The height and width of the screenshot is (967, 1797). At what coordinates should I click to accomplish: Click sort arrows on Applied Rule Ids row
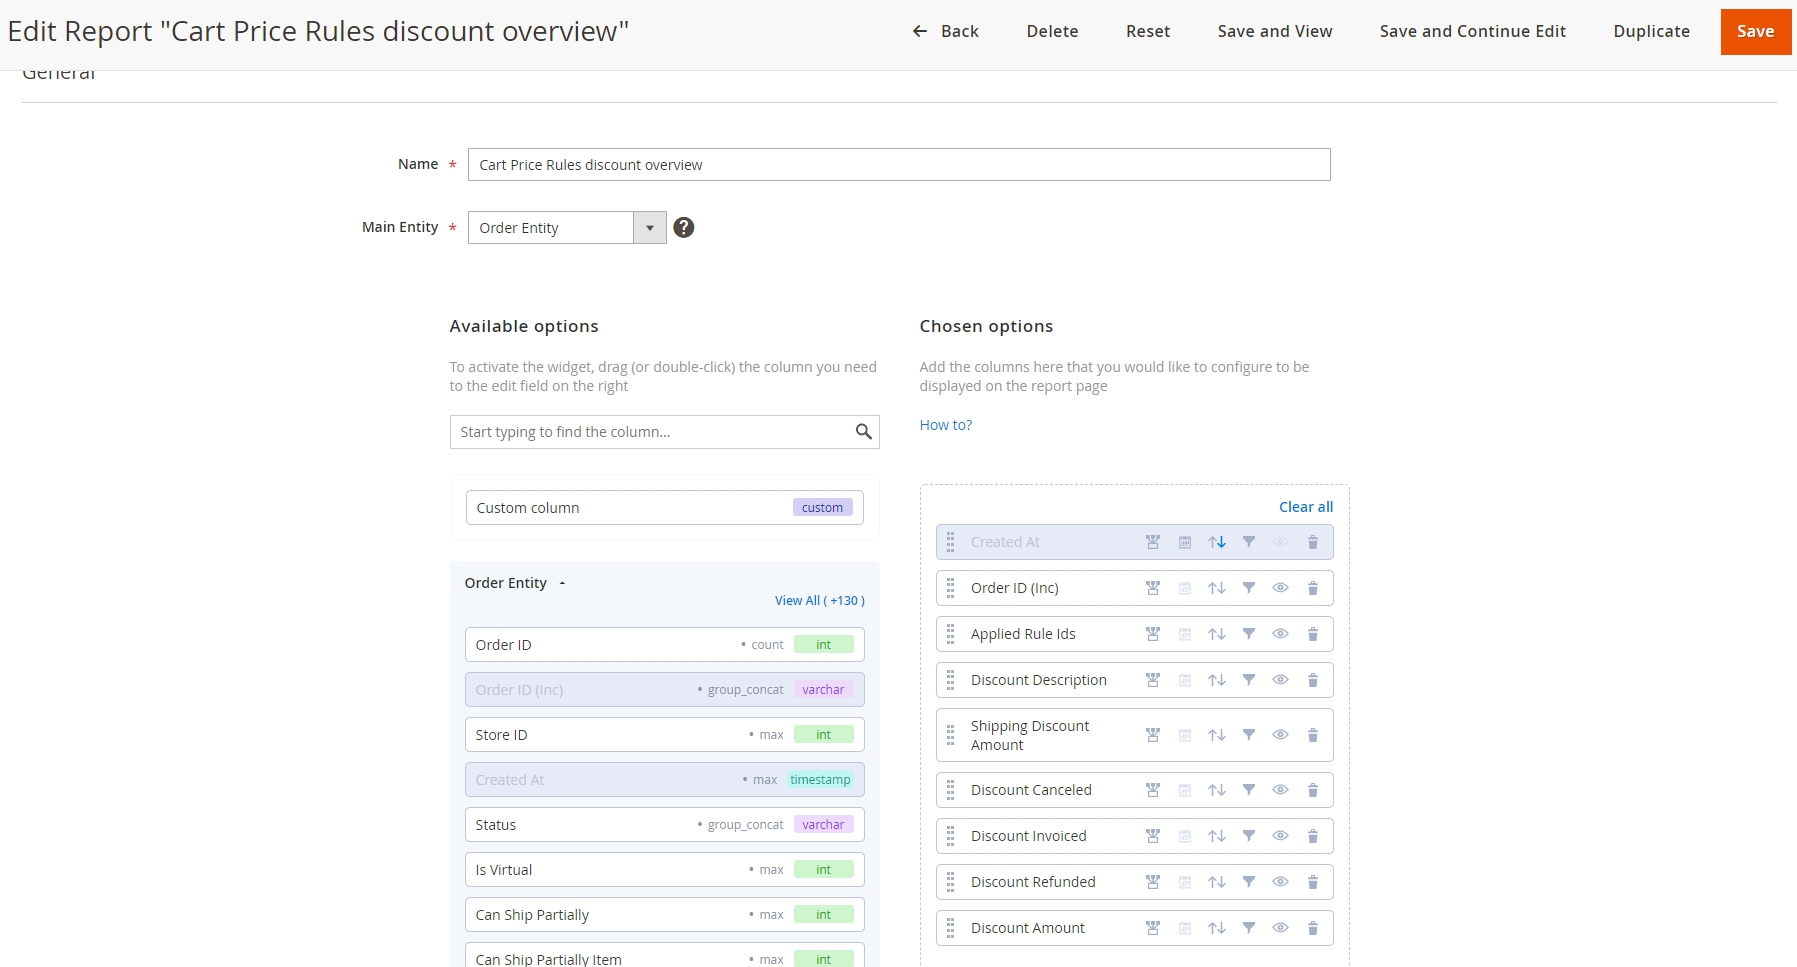click(x=1217, y=634)
